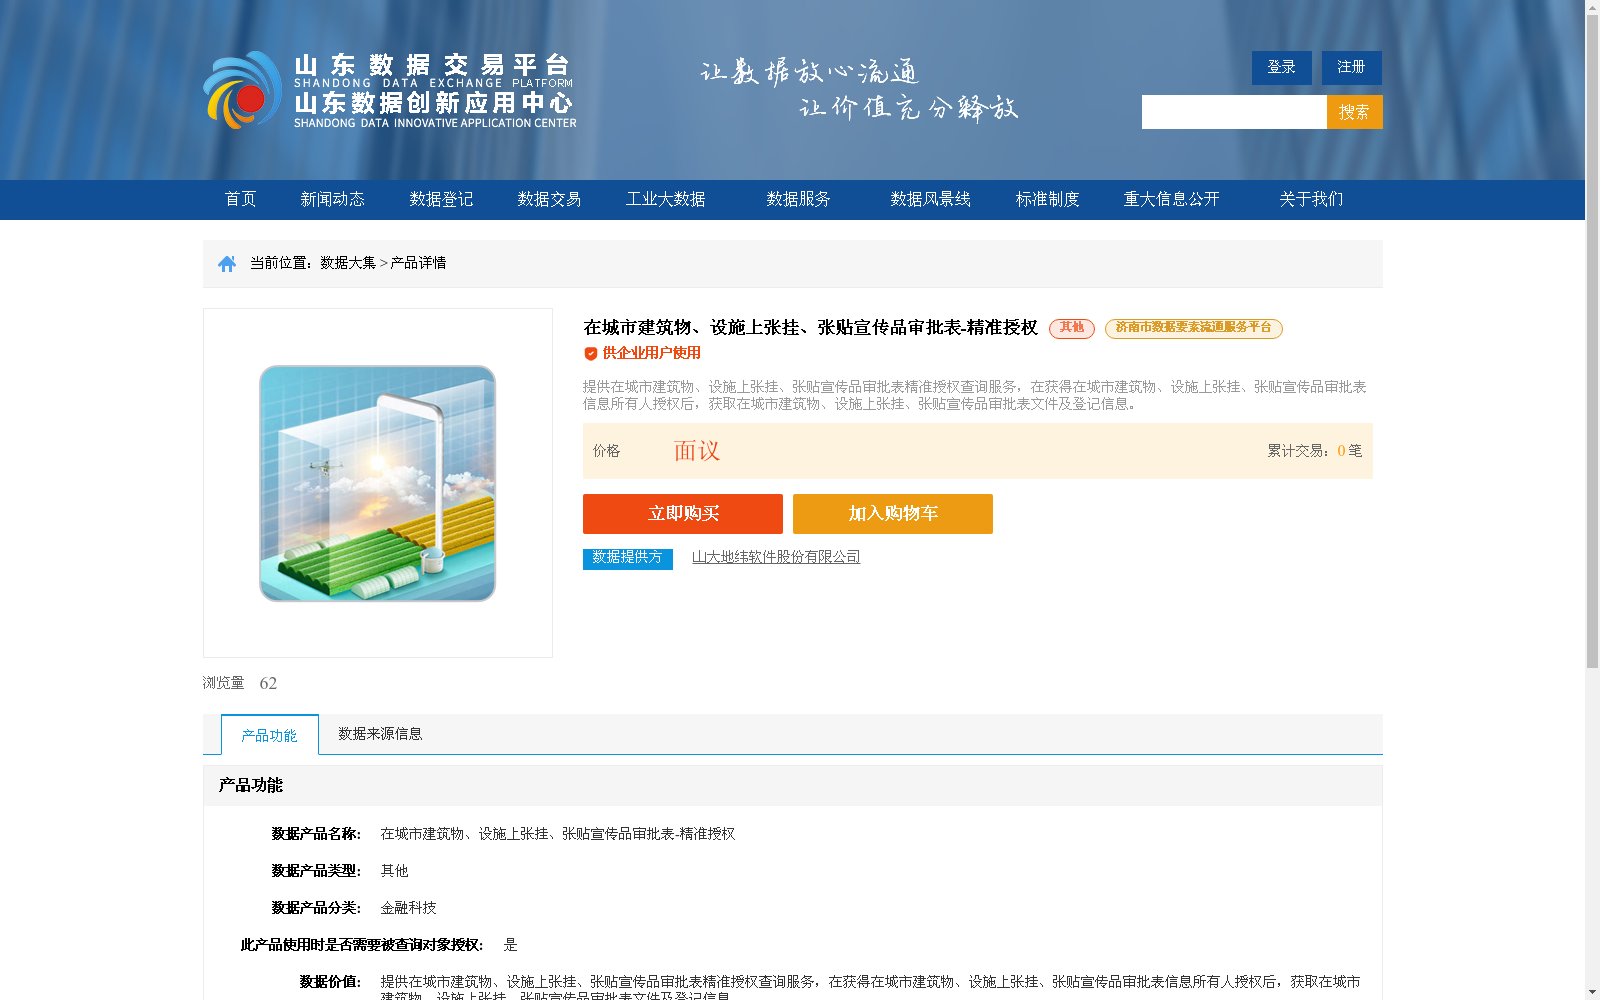Click 加入购物车 button
The image size is (1600, 1000).
pos(893,514)
